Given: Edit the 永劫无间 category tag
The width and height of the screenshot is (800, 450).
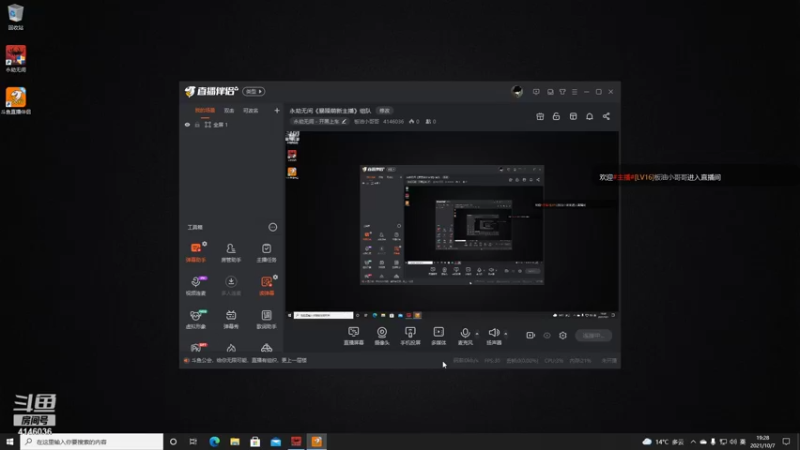Looking at the screenshot, I should [x=320, y=121].
